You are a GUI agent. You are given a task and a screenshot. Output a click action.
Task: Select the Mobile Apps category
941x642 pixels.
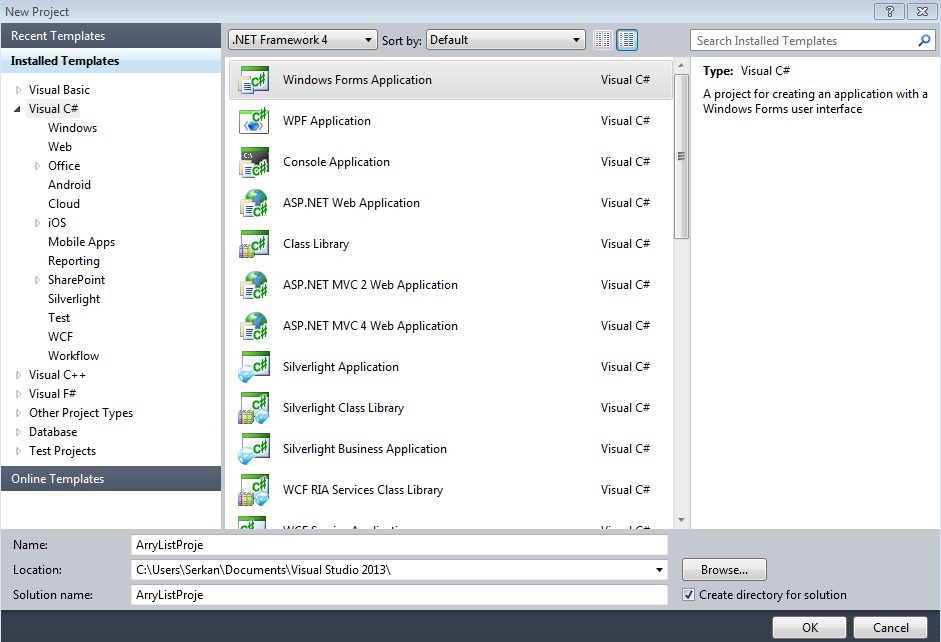coord(82,242)
